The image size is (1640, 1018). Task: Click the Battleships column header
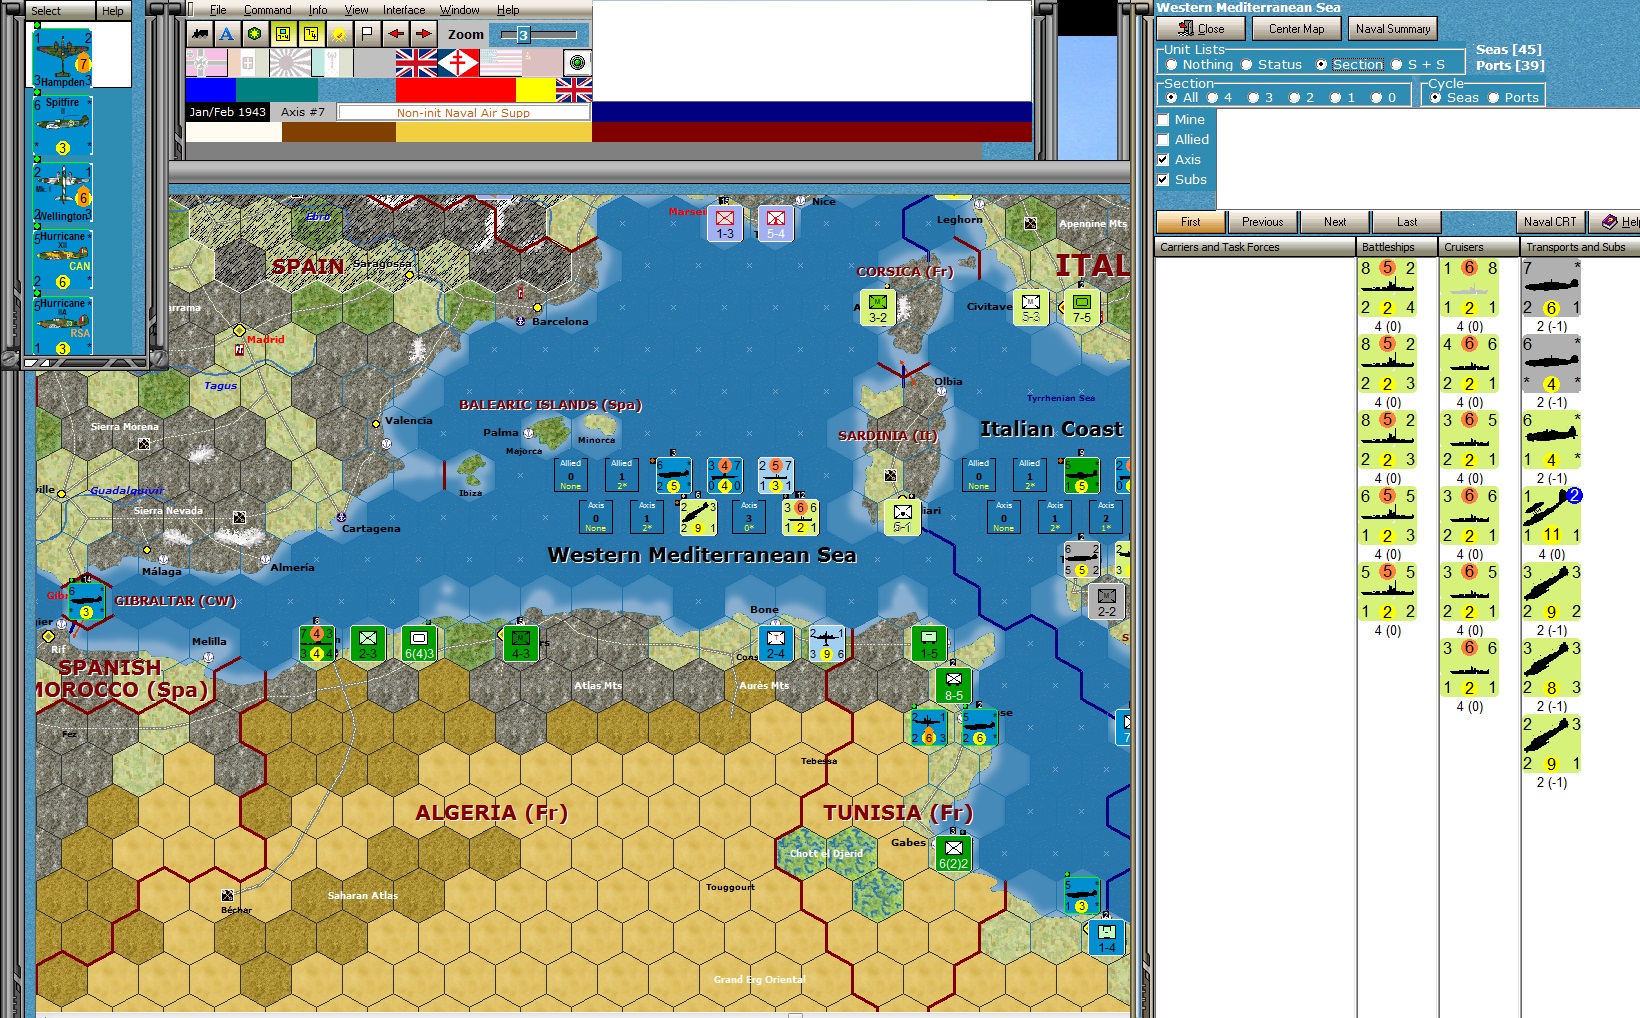[1396, 247]
